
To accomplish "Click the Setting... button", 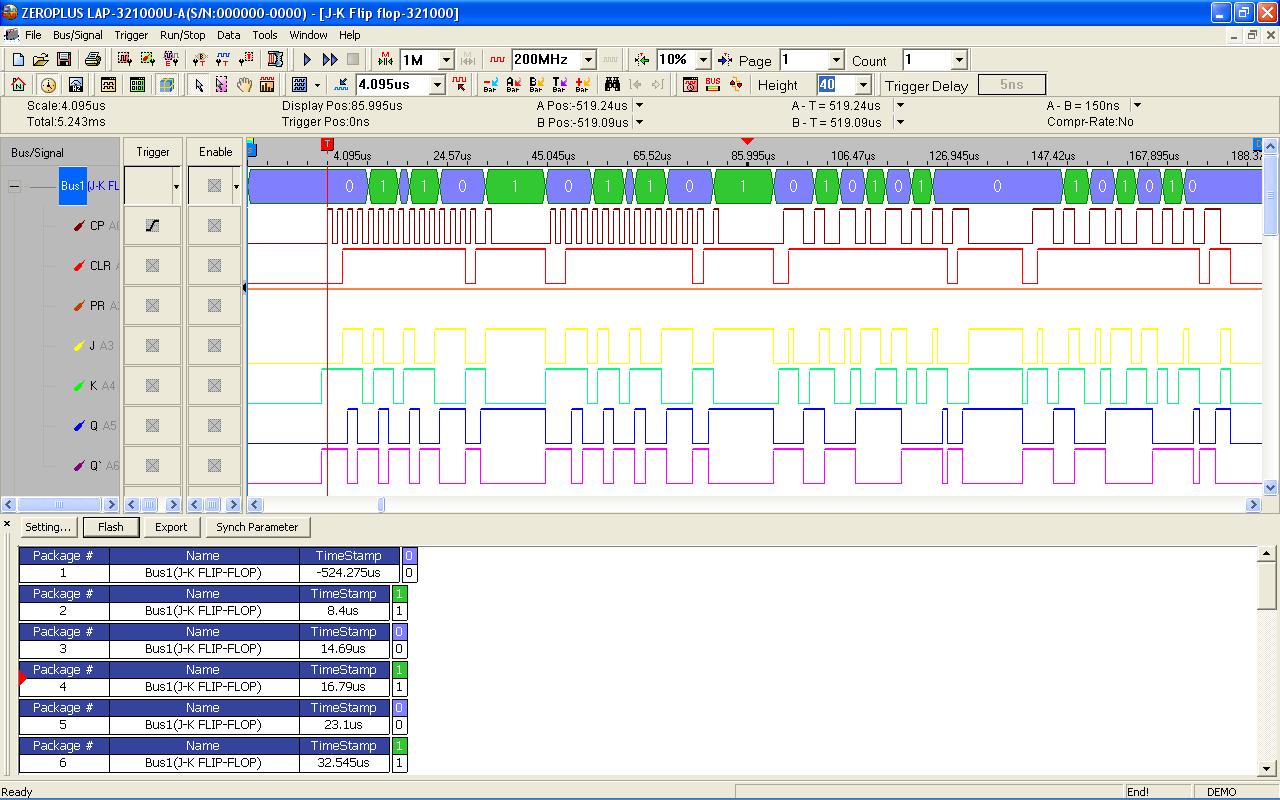I will pyautogui.click(x=48, y=527).
